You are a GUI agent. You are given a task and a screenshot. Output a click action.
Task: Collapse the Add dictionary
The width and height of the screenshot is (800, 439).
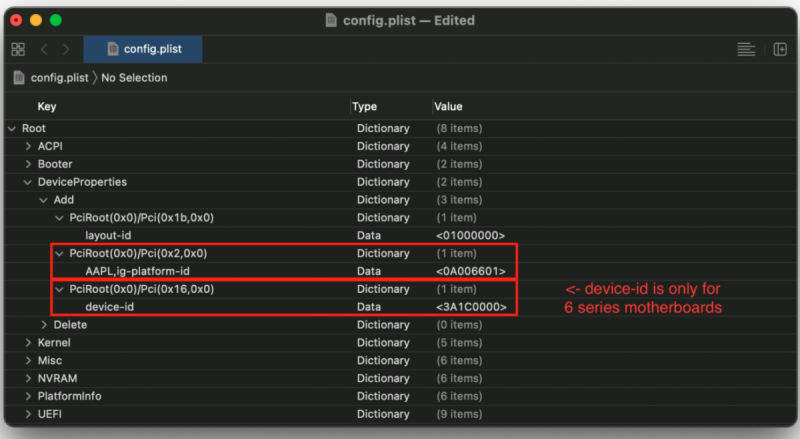[43, 200]
